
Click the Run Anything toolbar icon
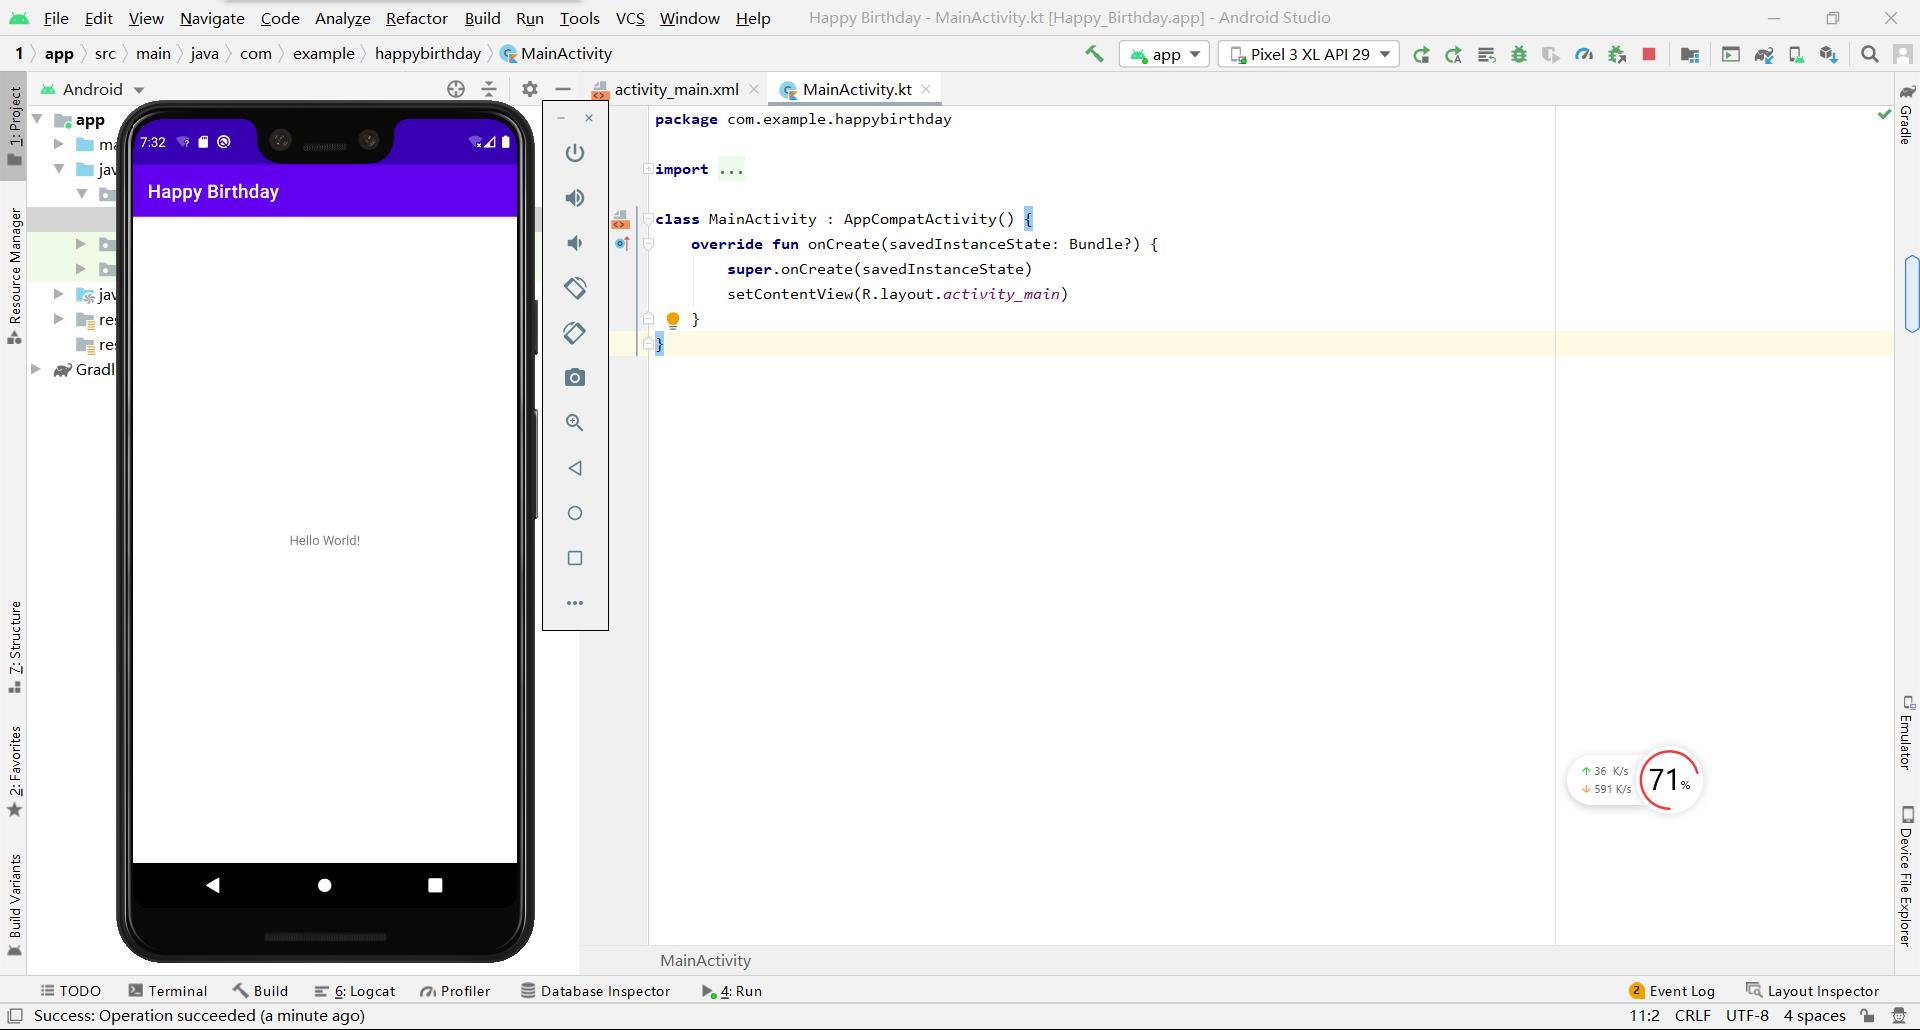(1731, 55)
